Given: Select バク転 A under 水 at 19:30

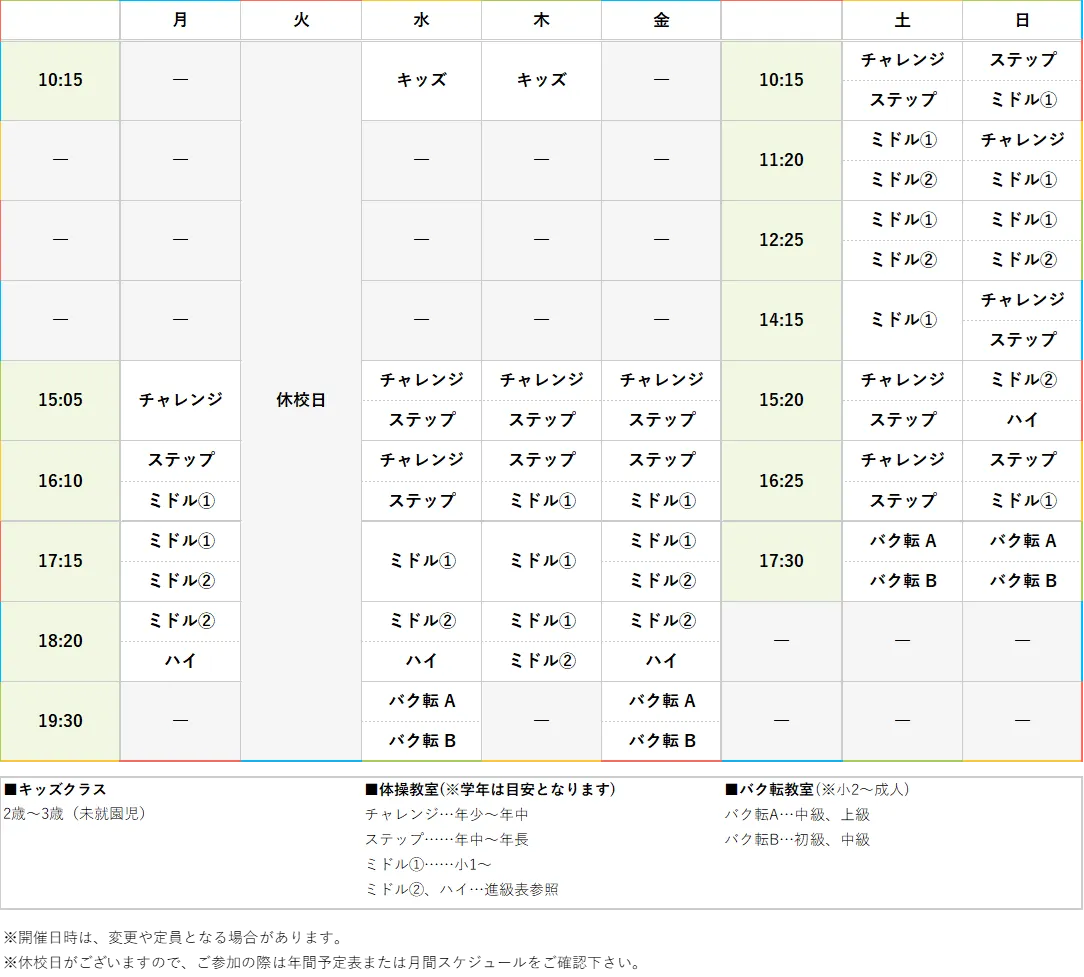Looking at the screenshot, I should coord(420,700).
